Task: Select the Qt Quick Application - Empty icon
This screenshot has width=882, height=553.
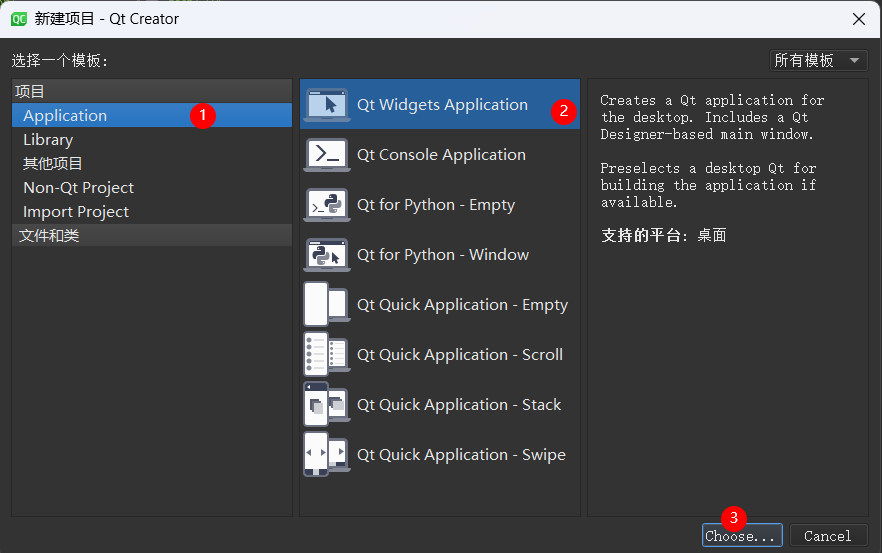Action: pos(327,305)
